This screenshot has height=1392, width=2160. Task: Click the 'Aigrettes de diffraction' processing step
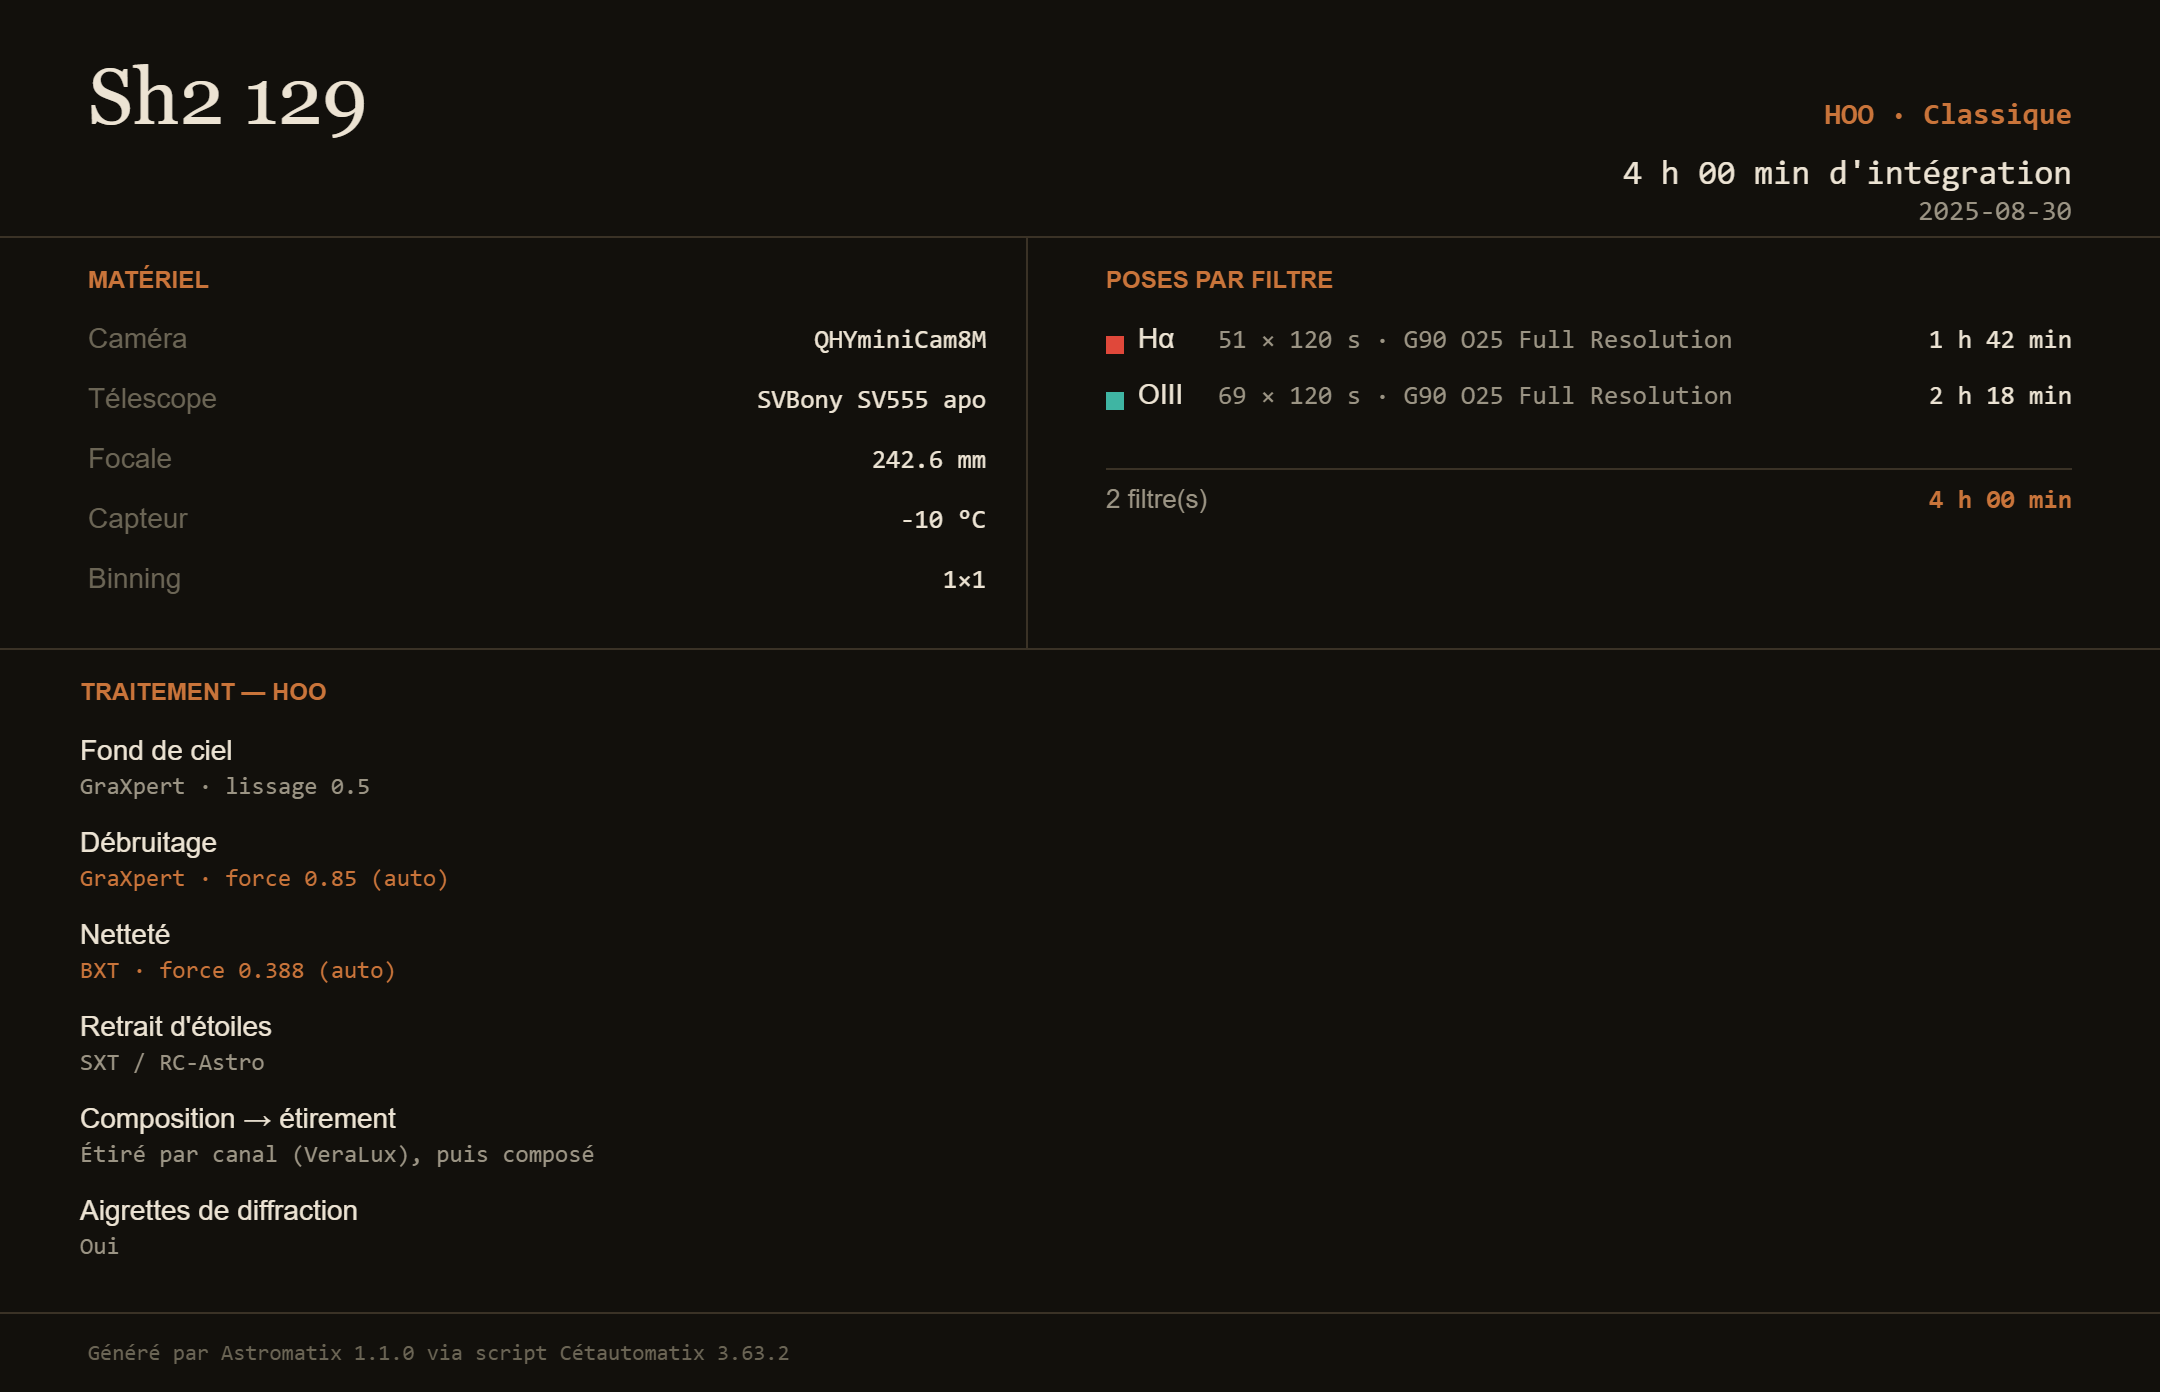coord(219,1211)
